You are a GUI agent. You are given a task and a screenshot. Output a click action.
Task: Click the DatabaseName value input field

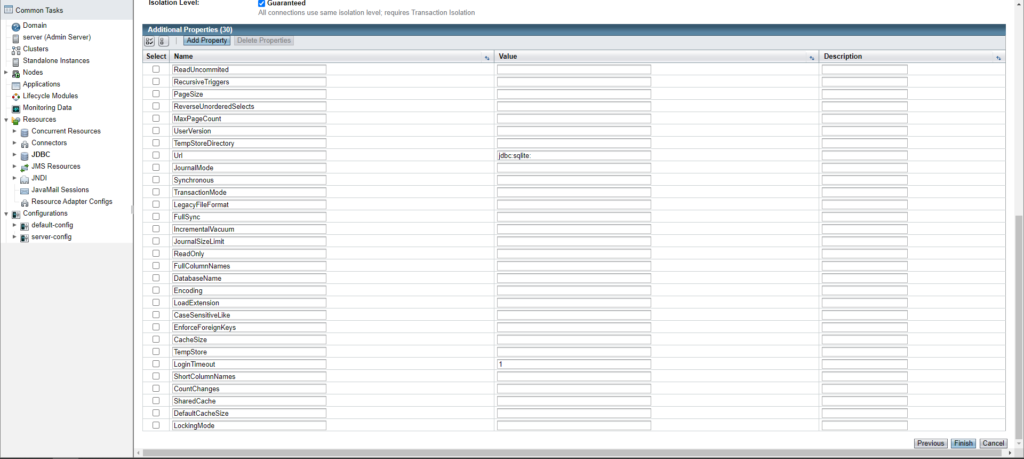pyautogui.click(x=574, y=278)
